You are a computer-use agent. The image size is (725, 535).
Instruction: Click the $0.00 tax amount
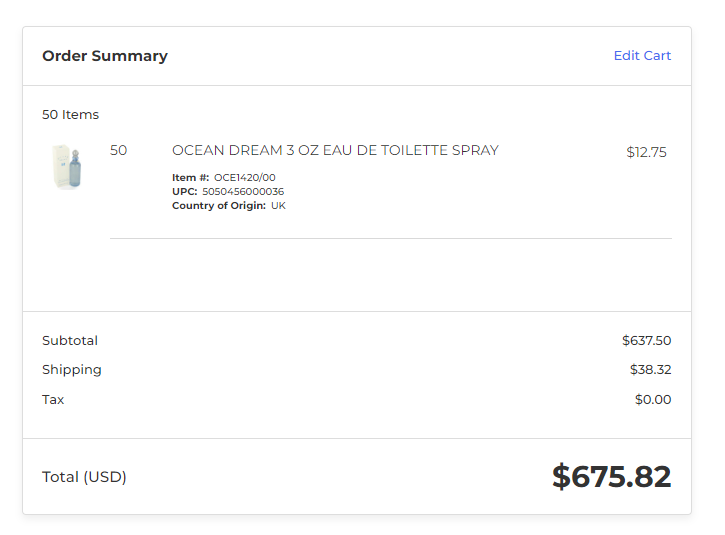click(653, 400)
